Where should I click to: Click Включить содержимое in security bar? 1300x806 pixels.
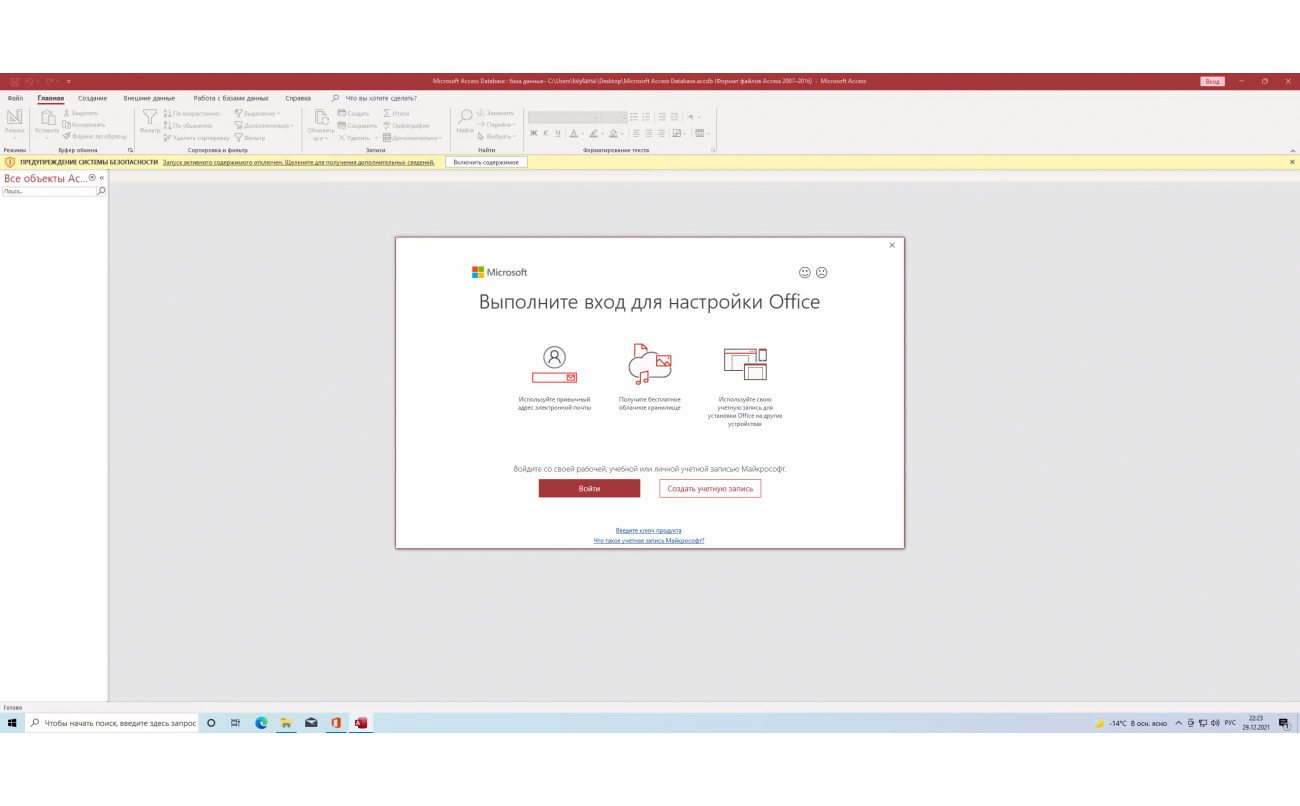tap(486, 162)
